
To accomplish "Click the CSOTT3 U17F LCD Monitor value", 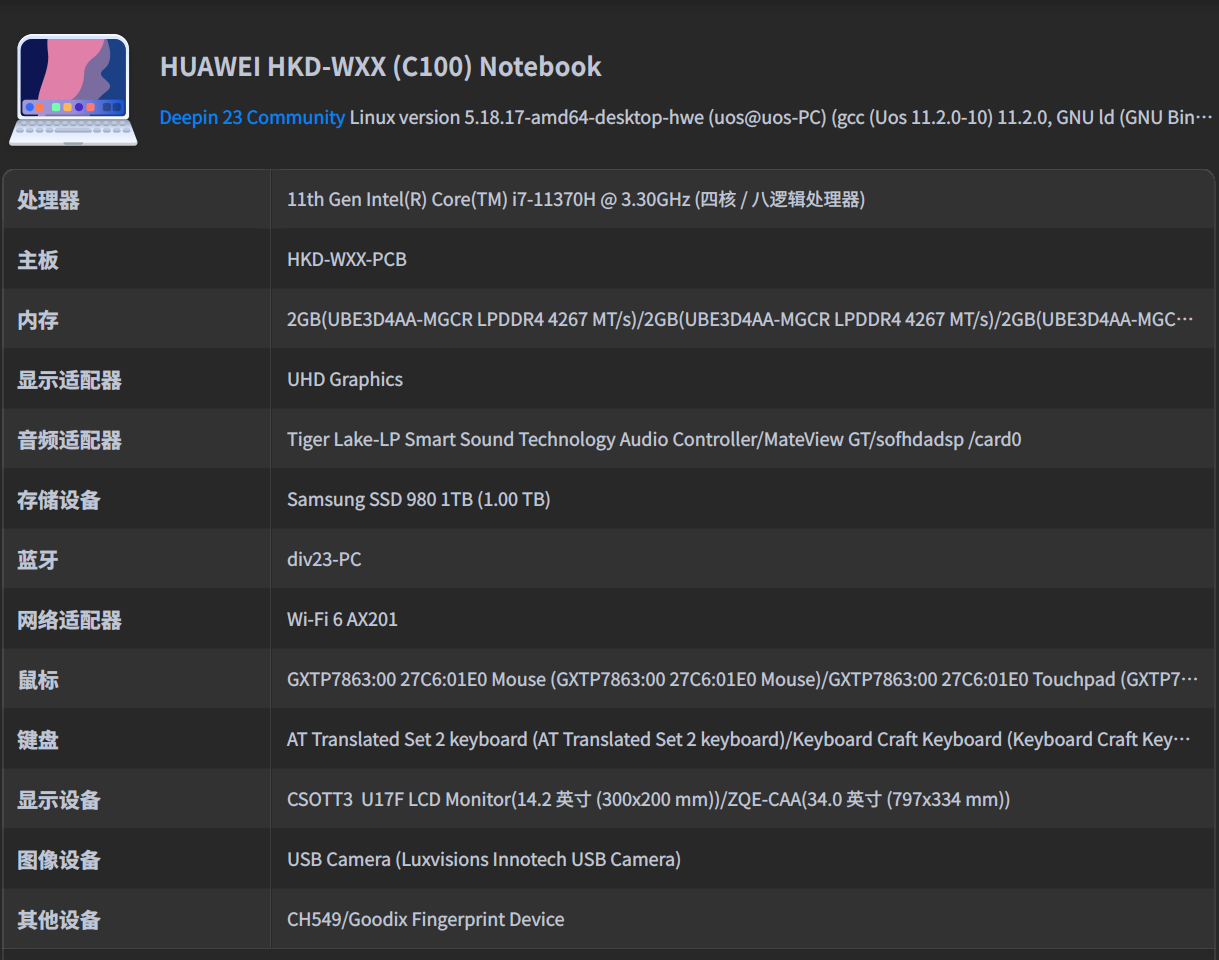I will (648, 800).
